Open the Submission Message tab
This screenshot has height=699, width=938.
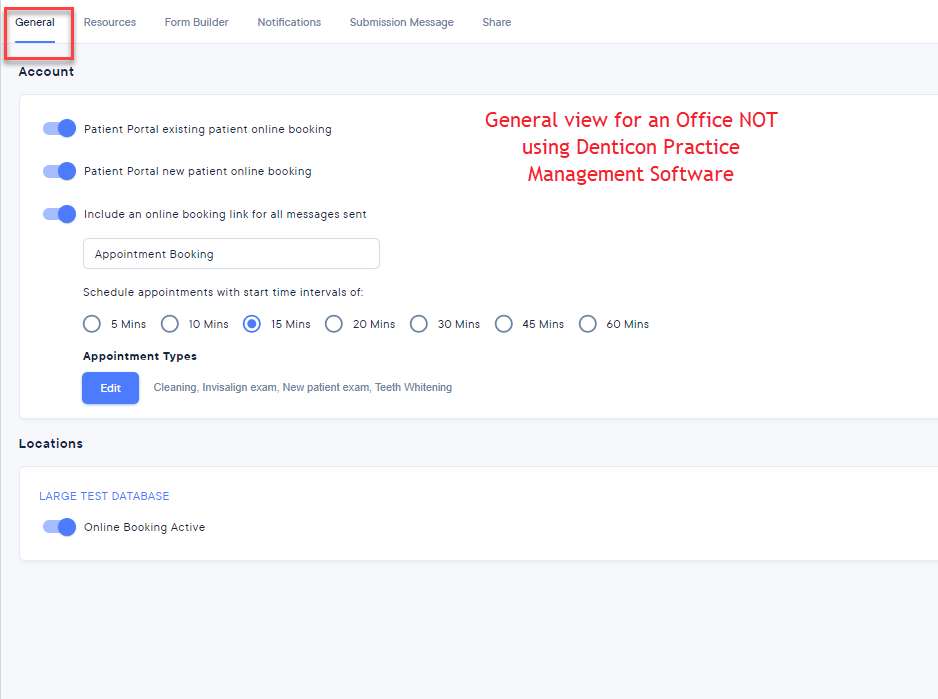[401, 22]
